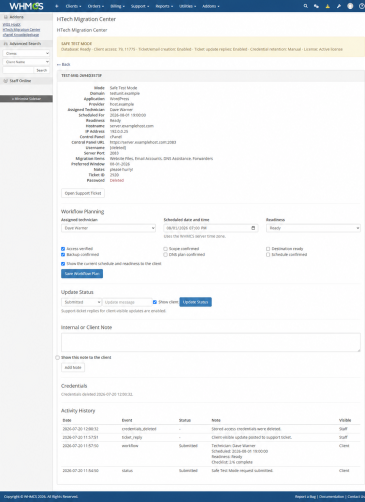Click Add Note button
This screenshot has height=502, width=365.
coord(73,367)
